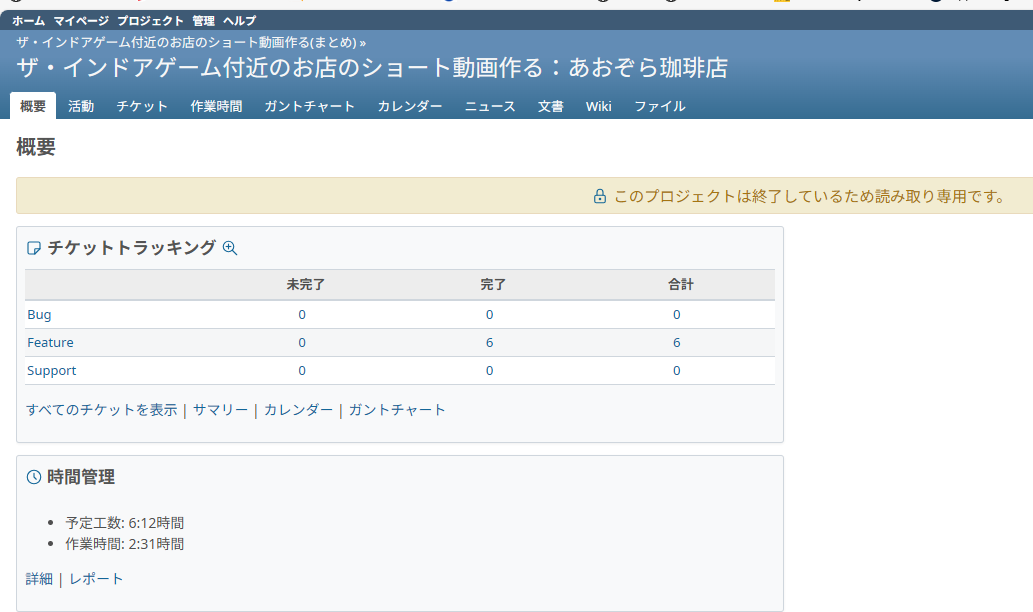Click the read-only project notice text

click(x=810, y=196)
